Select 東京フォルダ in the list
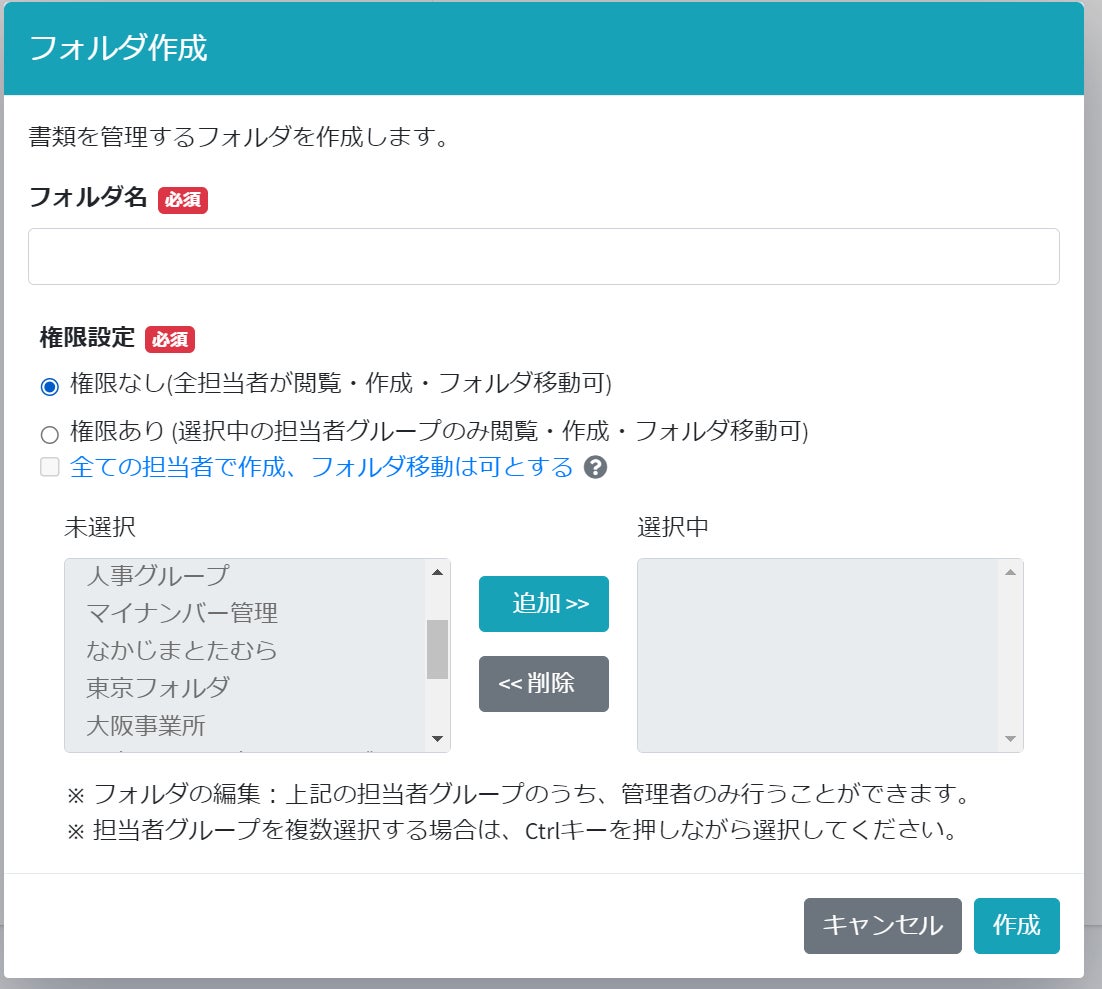This screenshot has width=1102, height=989. (x=158, y=687)
